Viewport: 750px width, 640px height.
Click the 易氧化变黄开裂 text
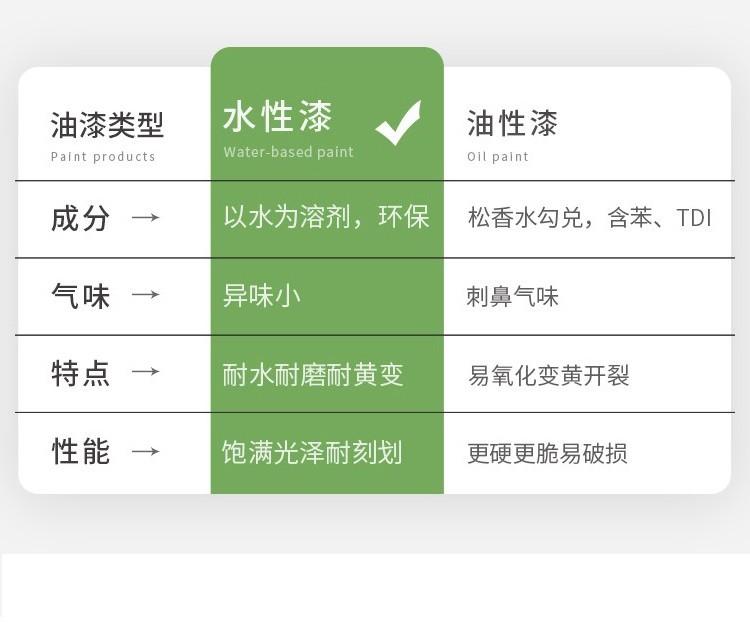(x=548, y=376)
